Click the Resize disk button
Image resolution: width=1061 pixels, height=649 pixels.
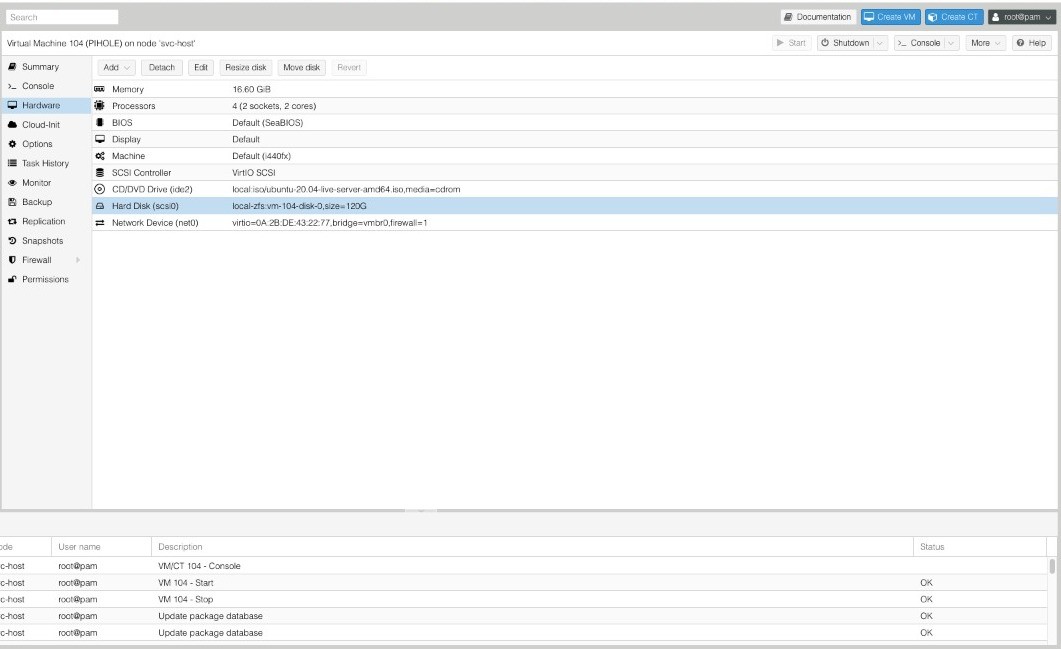(x=245, y=67)
